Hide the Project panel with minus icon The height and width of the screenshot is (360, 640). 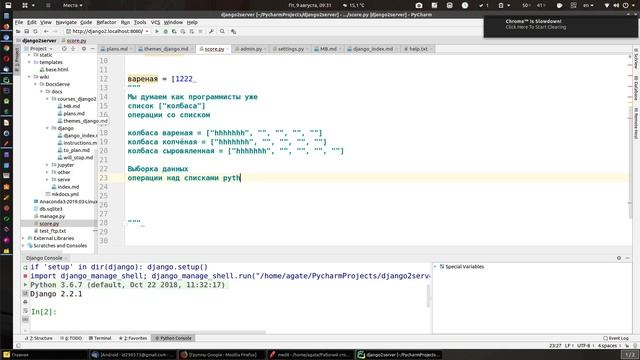pos(92,49)
